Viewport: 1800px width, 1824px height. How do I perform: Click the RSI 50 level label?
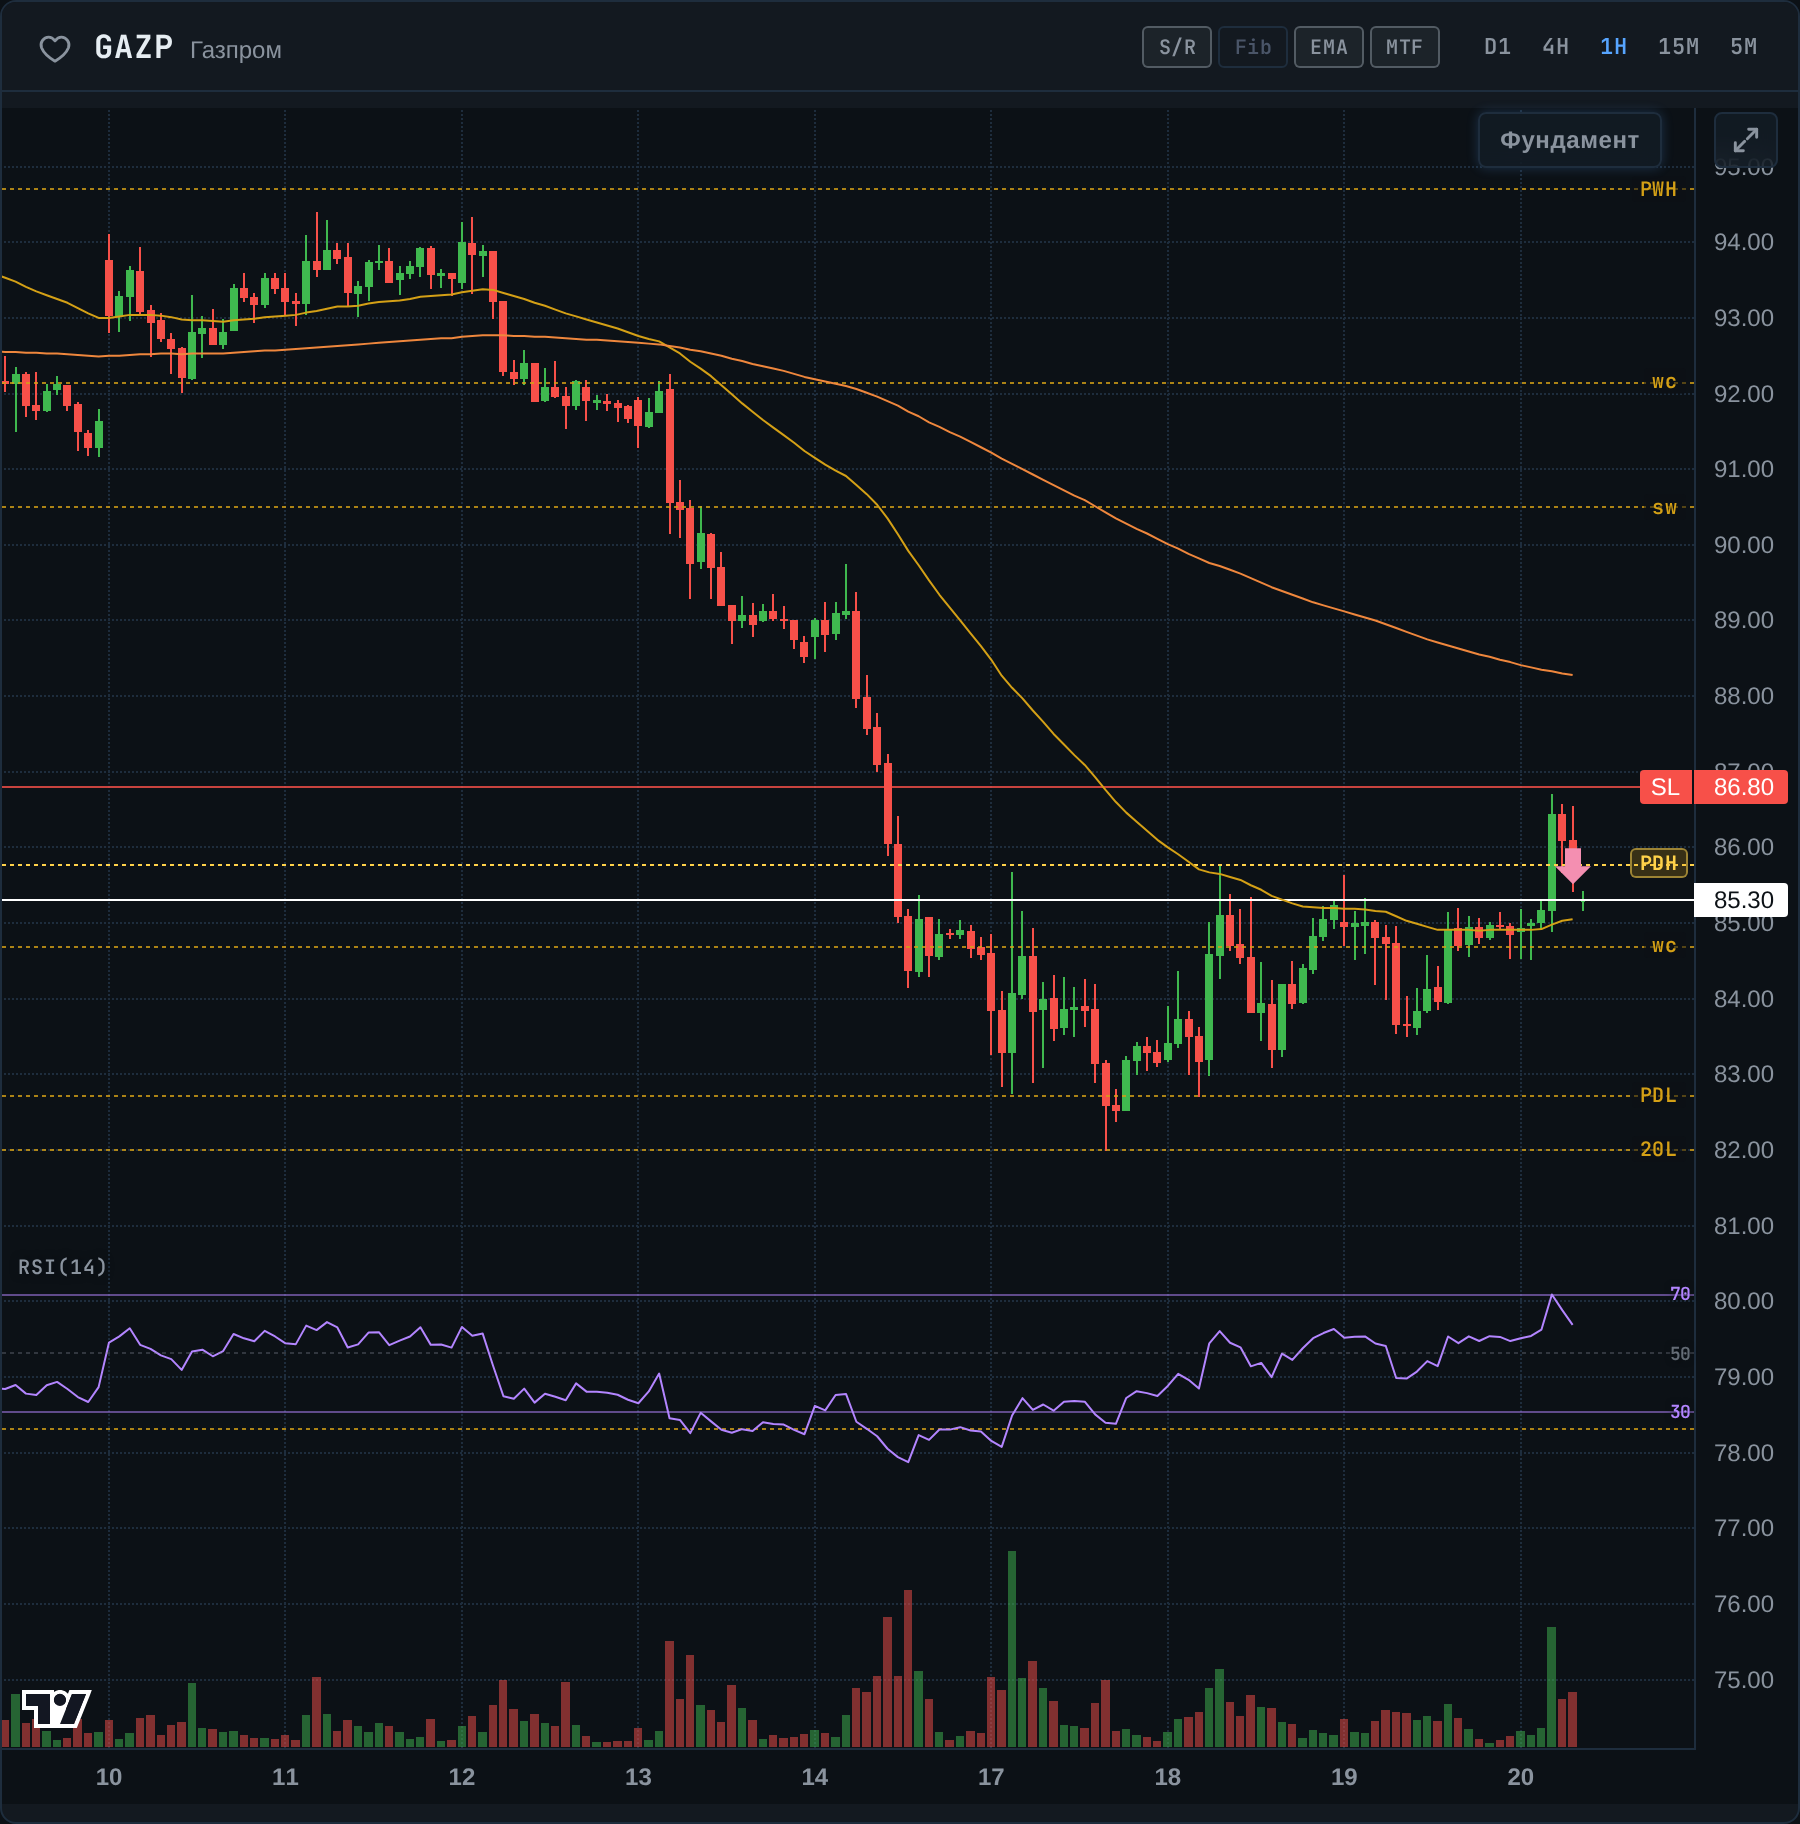(1680, 1354)
